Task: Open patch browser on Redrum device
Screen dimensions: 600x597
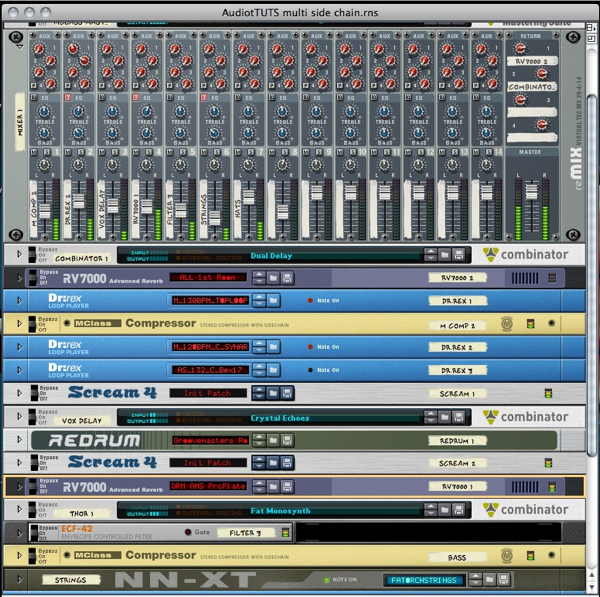Action: coord(273,440)
